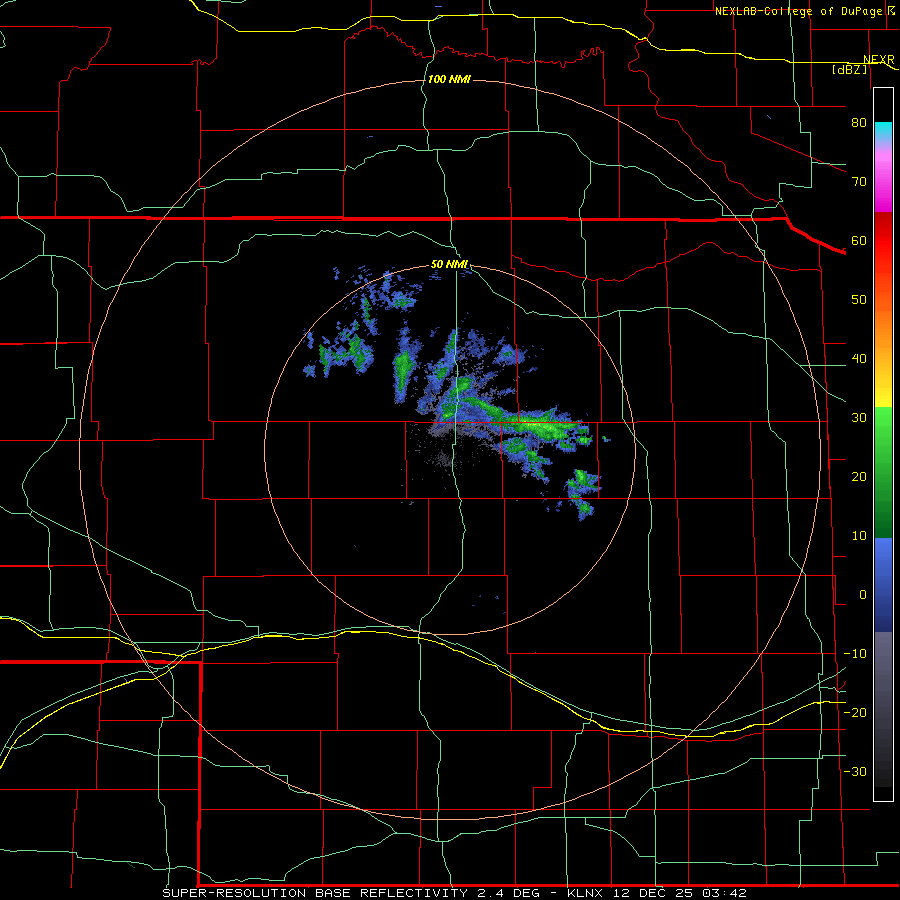Click the 60 dBZ scale value
This screenshot has width=900, height=900.
859,240
